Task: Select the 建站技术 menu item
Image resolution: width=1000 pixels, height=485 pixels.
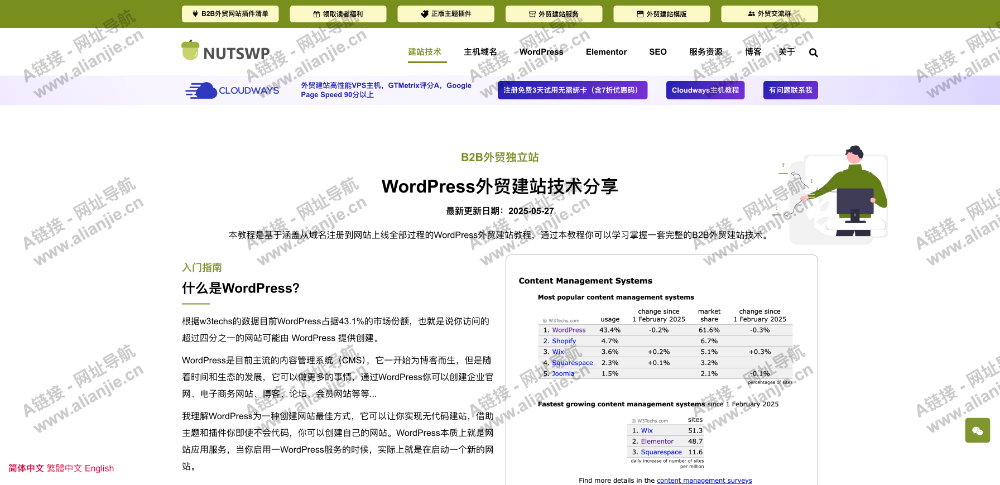Action: pos(425,52)
